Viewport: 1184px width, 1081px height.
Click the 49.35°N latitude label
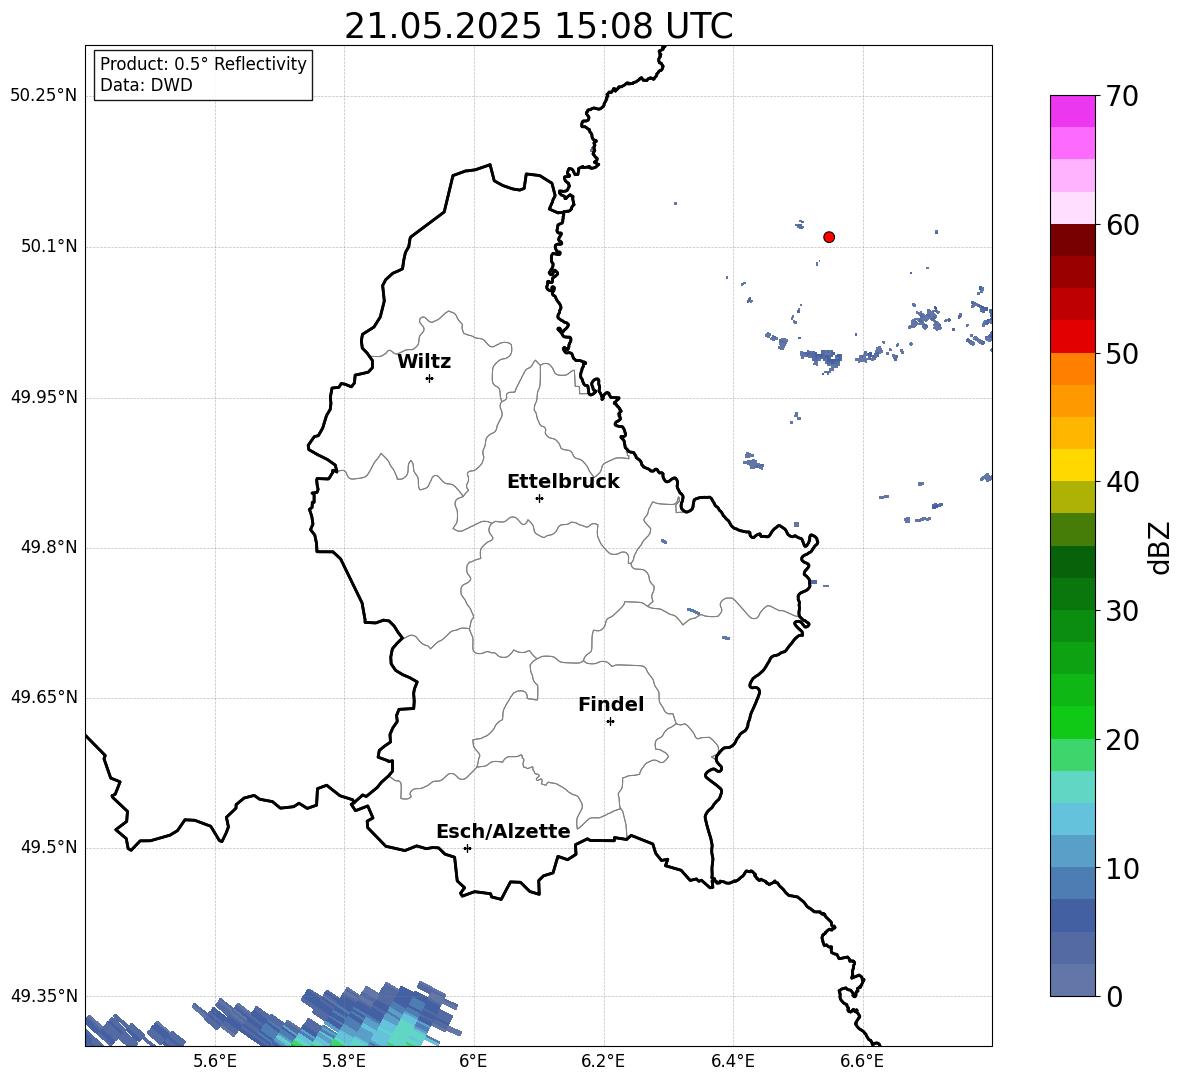[44, 996]
